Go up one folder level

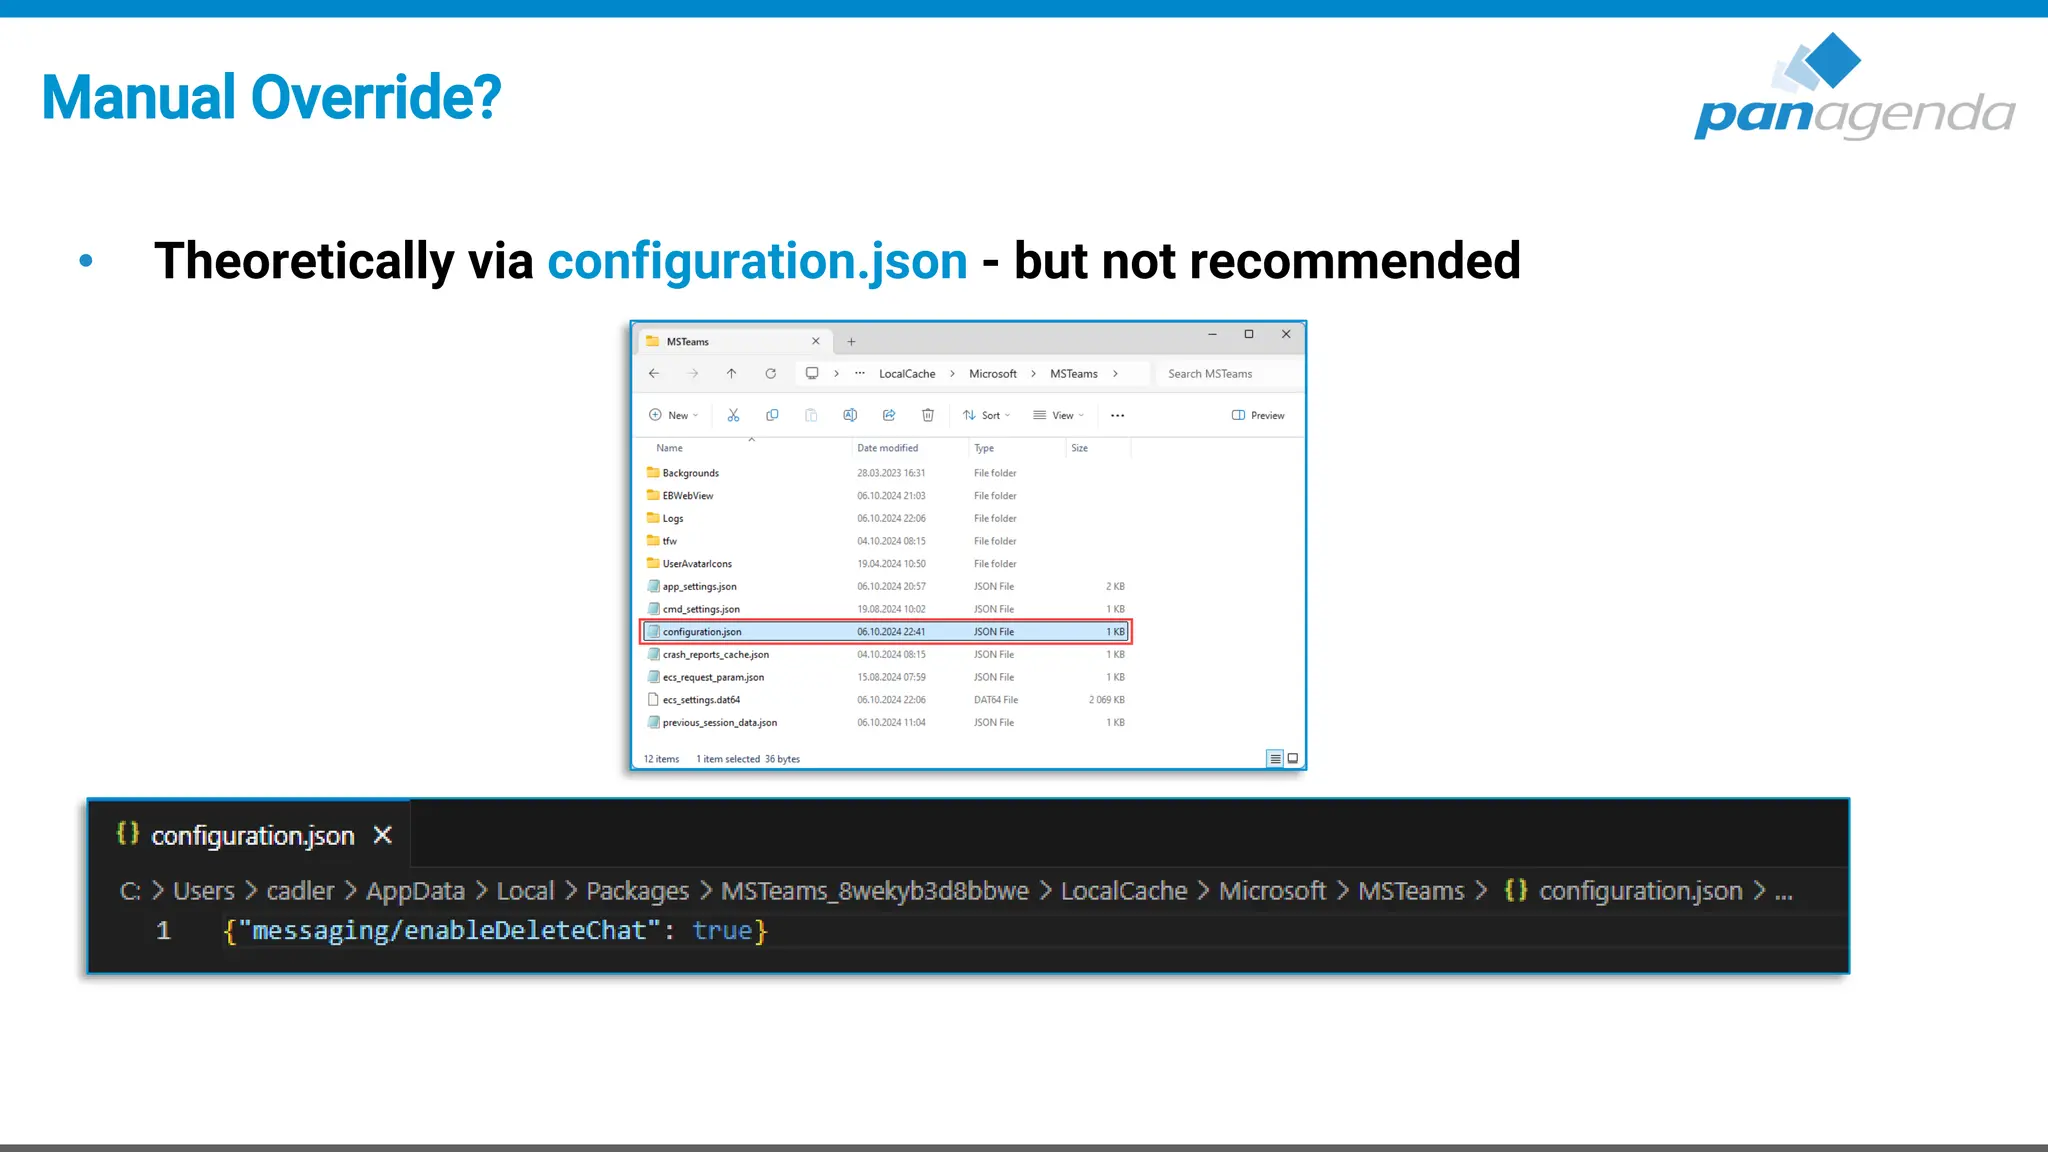click(x=732, y=374)
